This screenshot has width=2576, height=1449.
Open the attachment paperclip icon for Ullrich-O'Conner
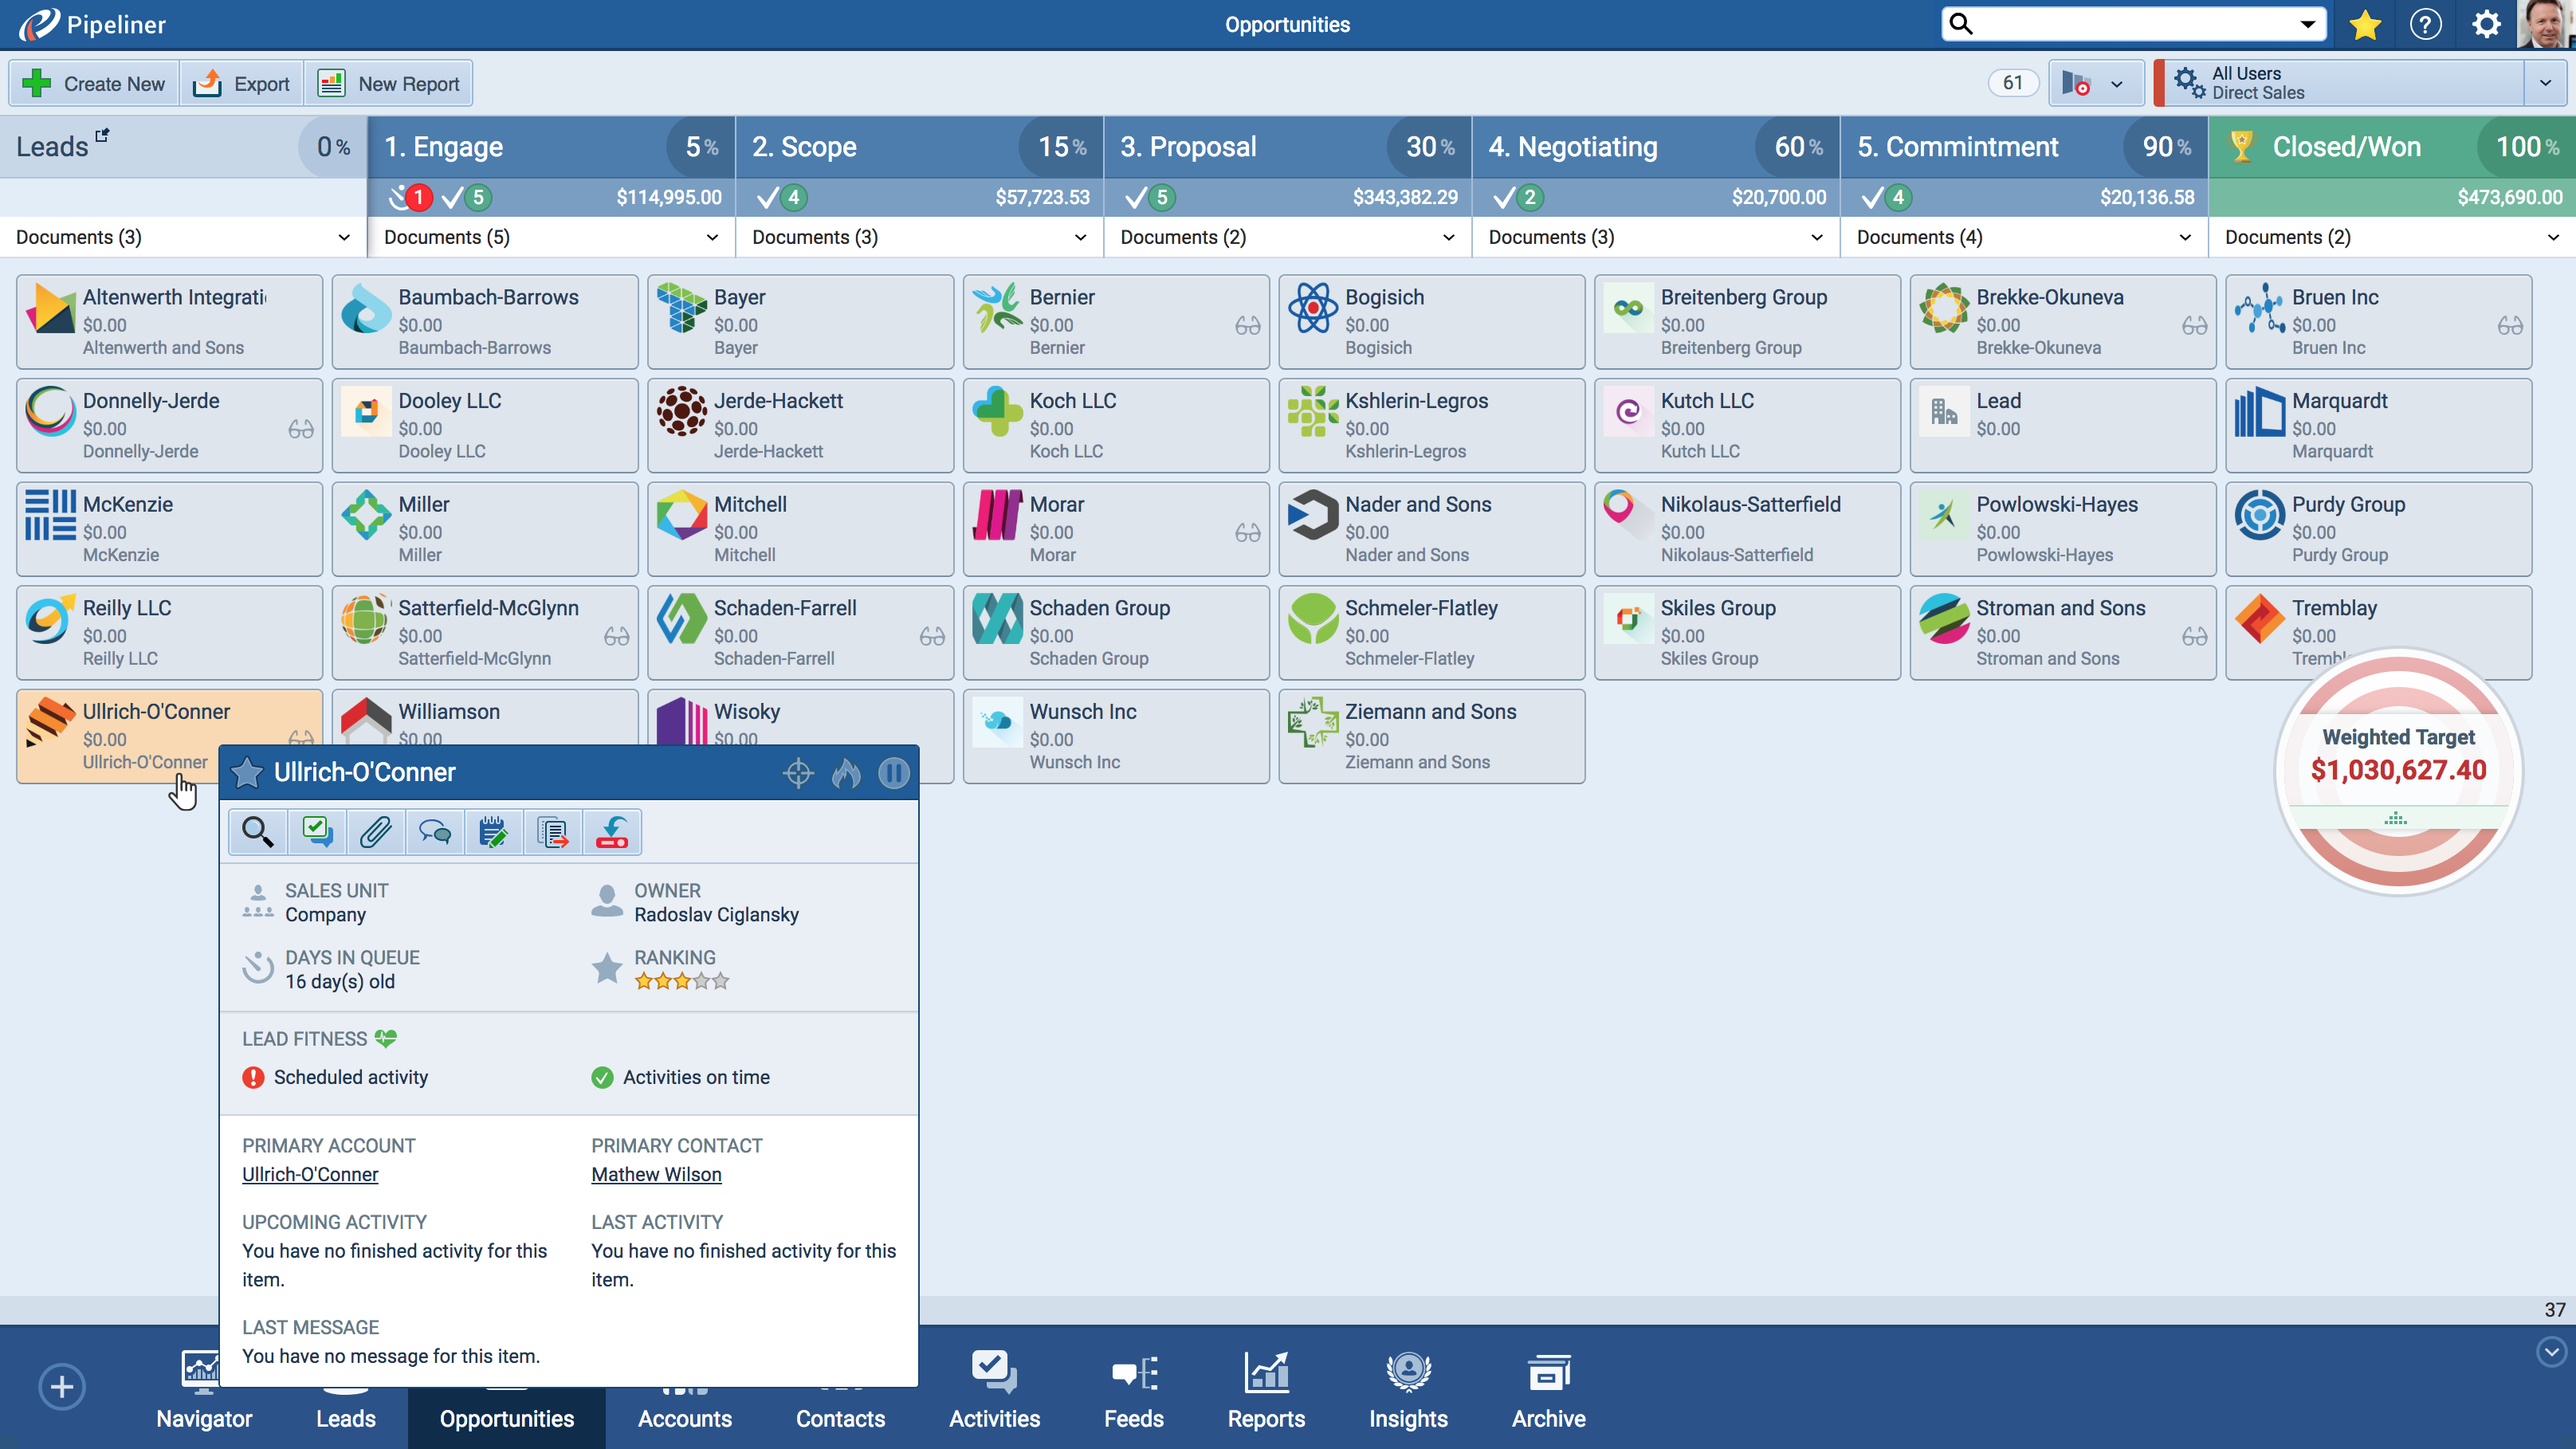376,831
